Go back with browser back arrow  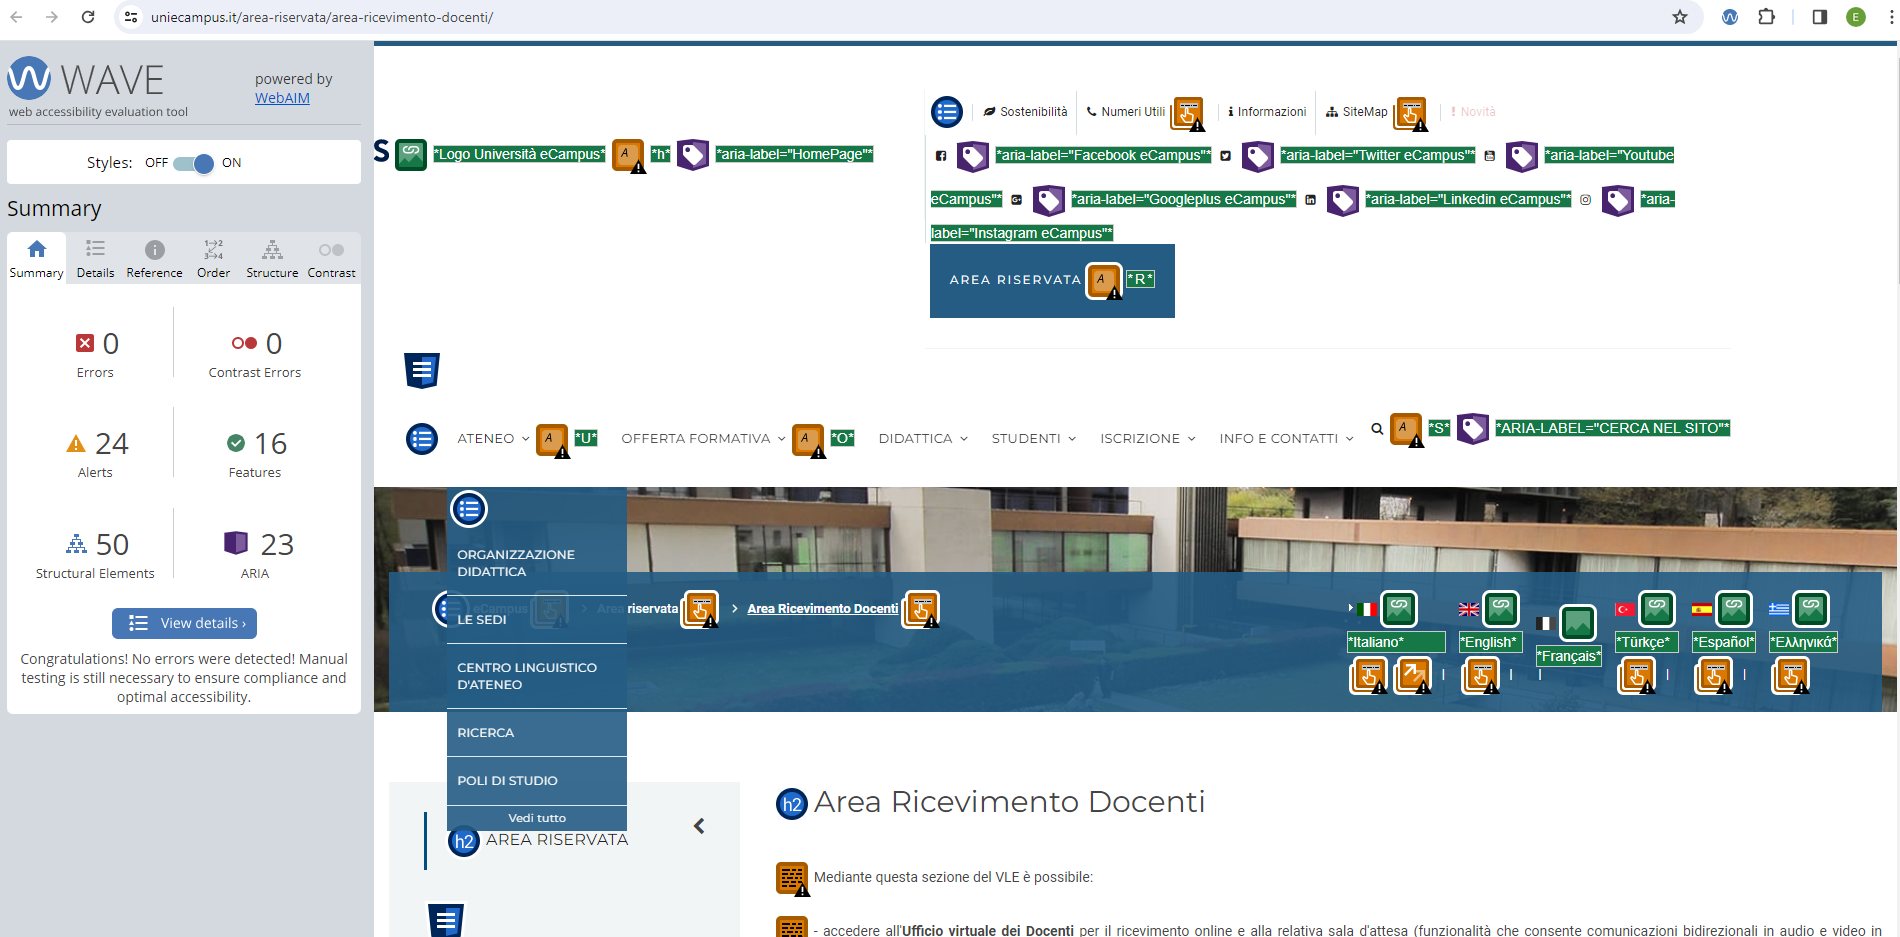click(x=16, y=17)
